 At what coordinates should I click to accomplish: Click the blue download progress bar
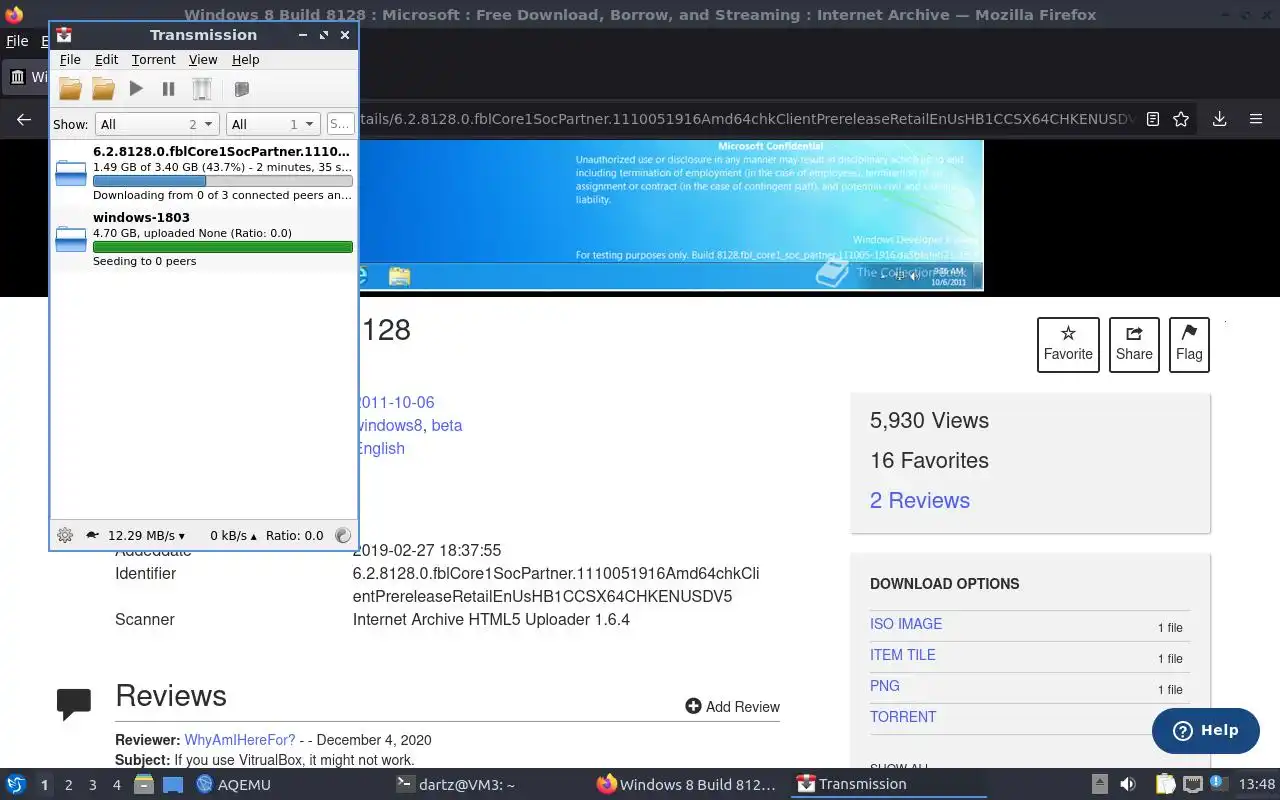[222, 181]
